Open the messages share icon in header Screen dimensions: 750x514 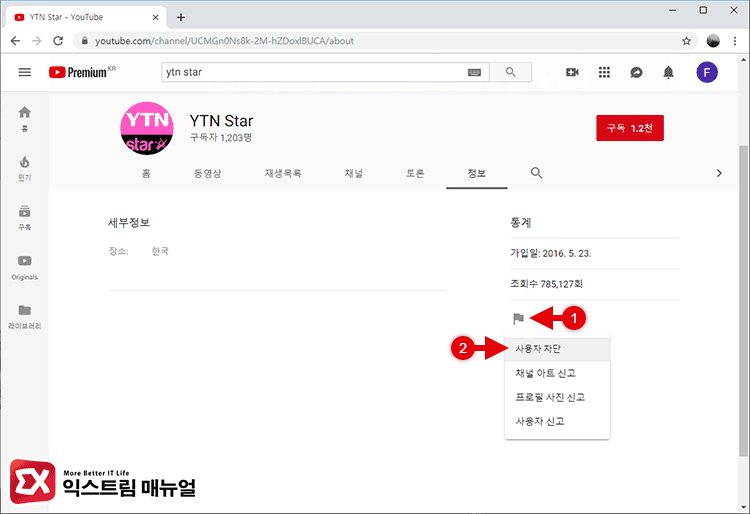click(636, 72)
